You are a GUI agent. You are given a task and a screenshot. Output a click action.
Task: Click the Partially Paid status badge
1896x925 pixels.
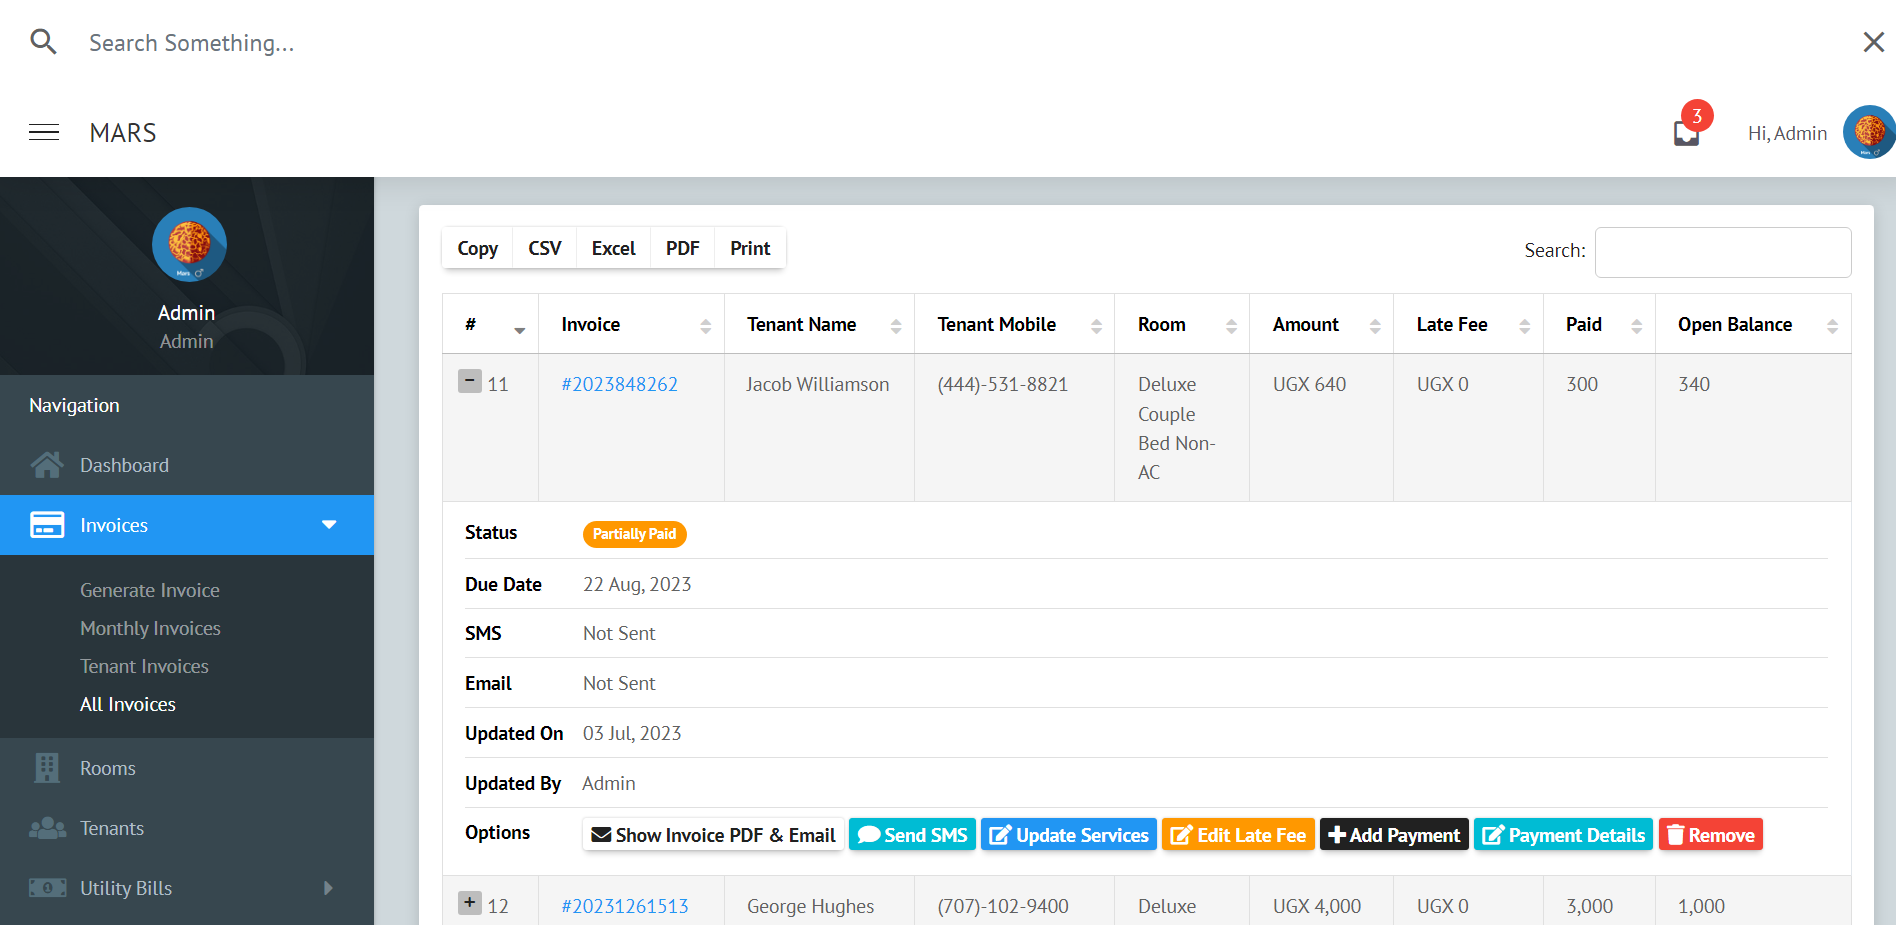[x=634, y=534]
